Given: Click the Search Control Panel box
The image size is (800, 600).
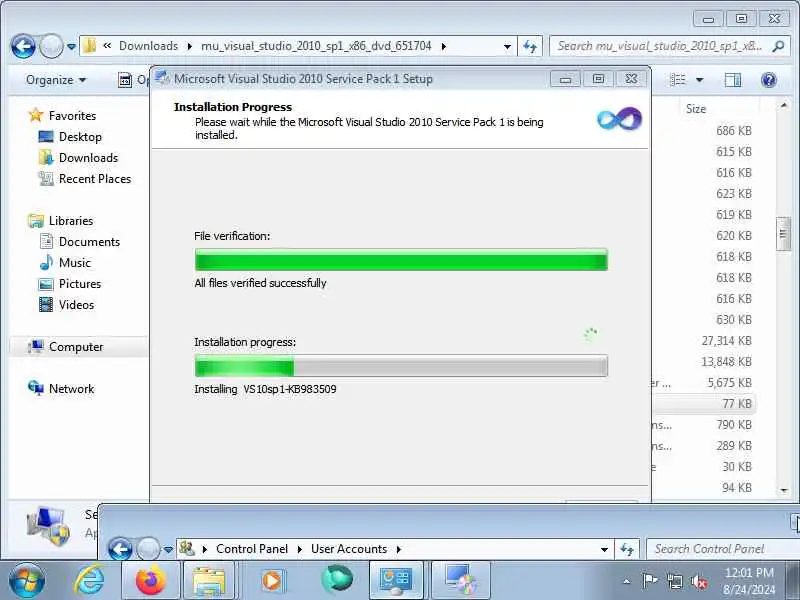Looking at the screenshot, I should coord(721,549).
